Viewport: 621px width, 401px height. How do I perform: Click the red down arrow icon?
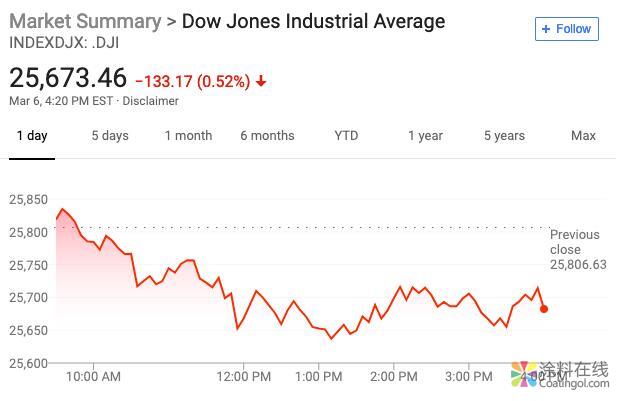pos(261,81)
